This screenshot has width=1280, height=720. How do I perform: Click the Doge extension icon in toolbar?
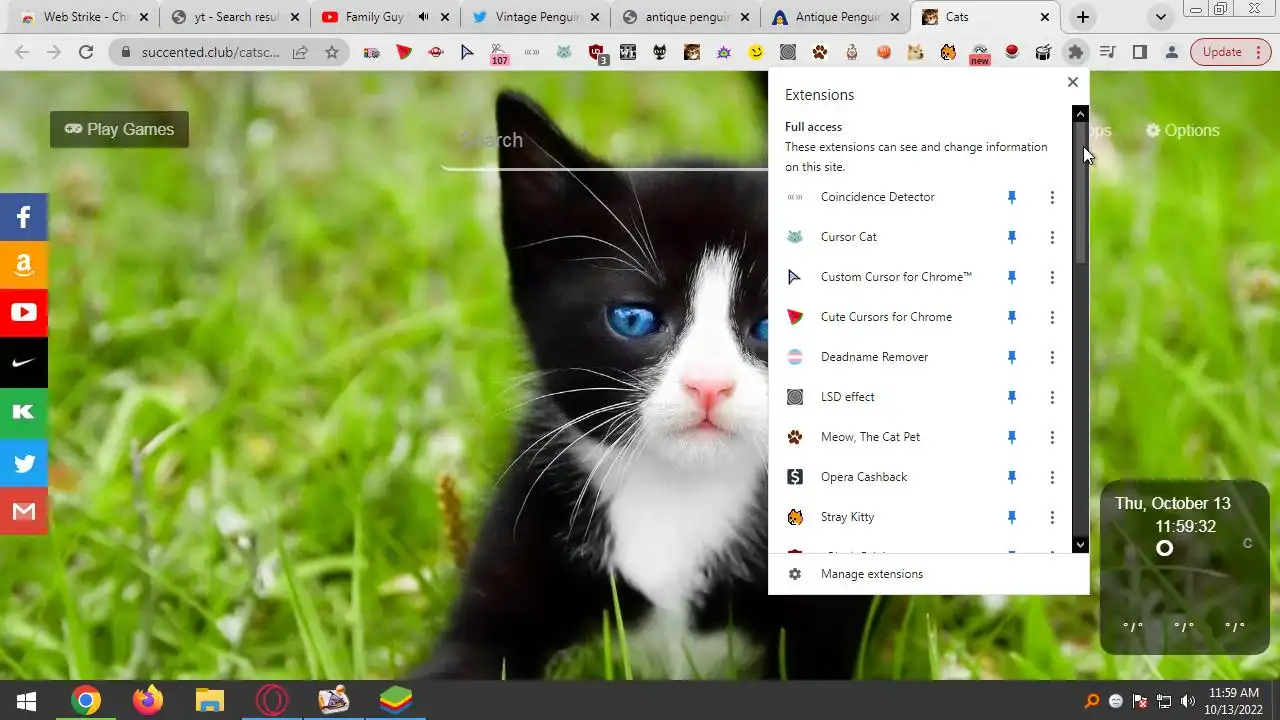tap(915, 52)
